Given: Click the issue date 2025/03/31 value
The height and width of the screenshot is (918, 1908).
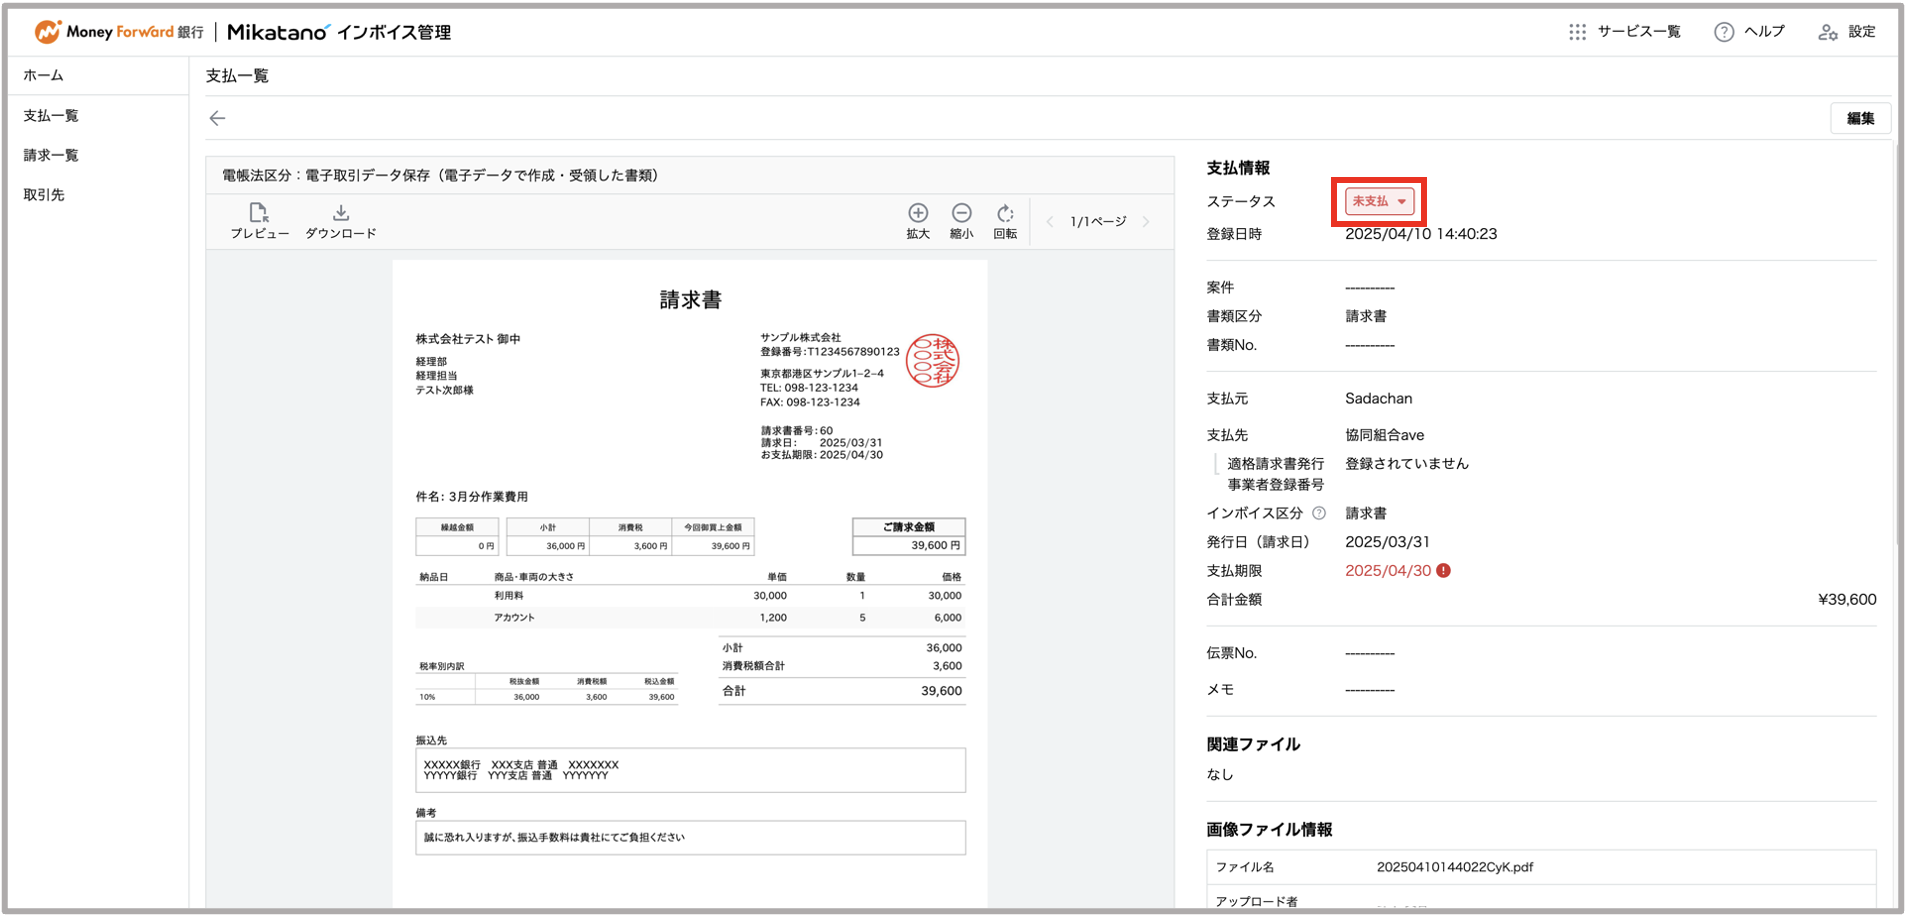Looking at the screenshot, I should click(x=1387, y=542).
